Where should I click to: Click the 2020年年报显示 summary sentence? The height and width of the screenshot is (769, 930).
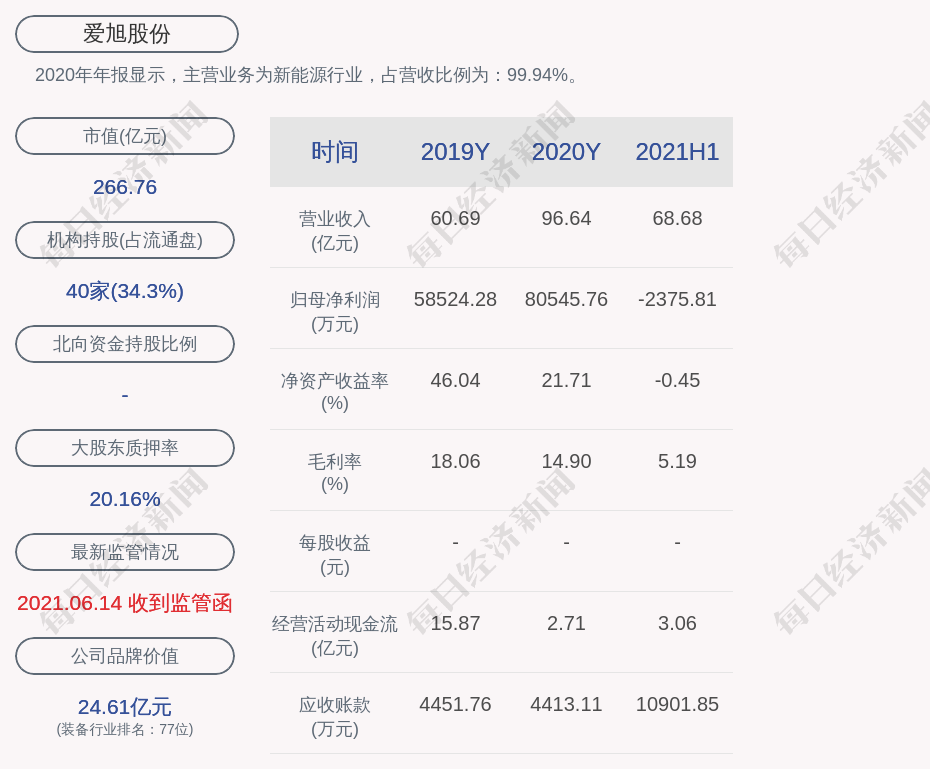click(x=306, y=75)
